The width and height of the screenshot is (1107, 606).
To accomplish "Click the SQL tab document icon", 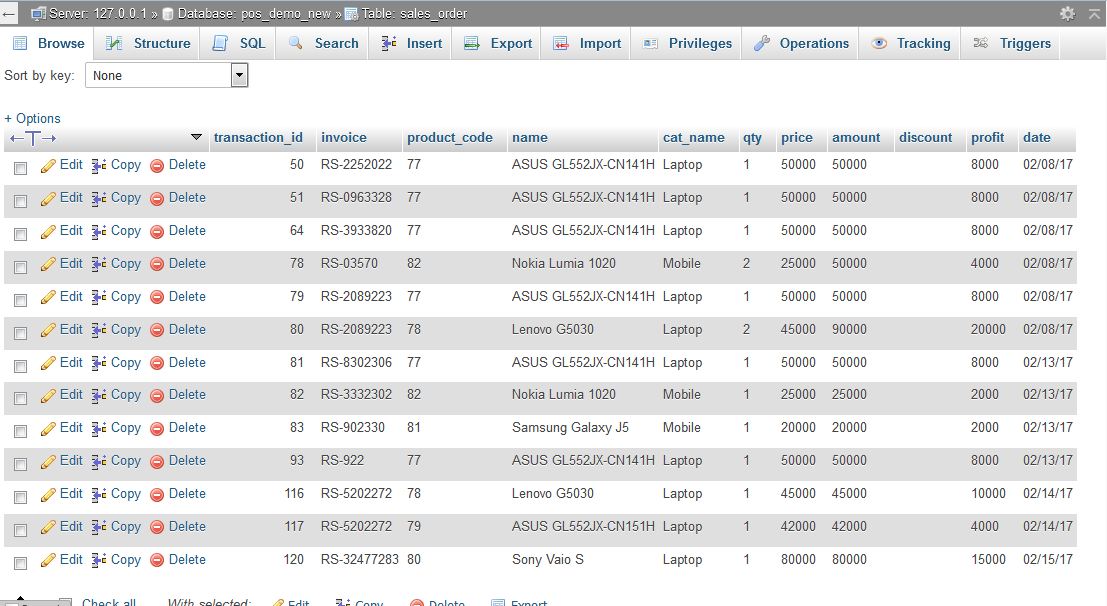I will [220, 44].
